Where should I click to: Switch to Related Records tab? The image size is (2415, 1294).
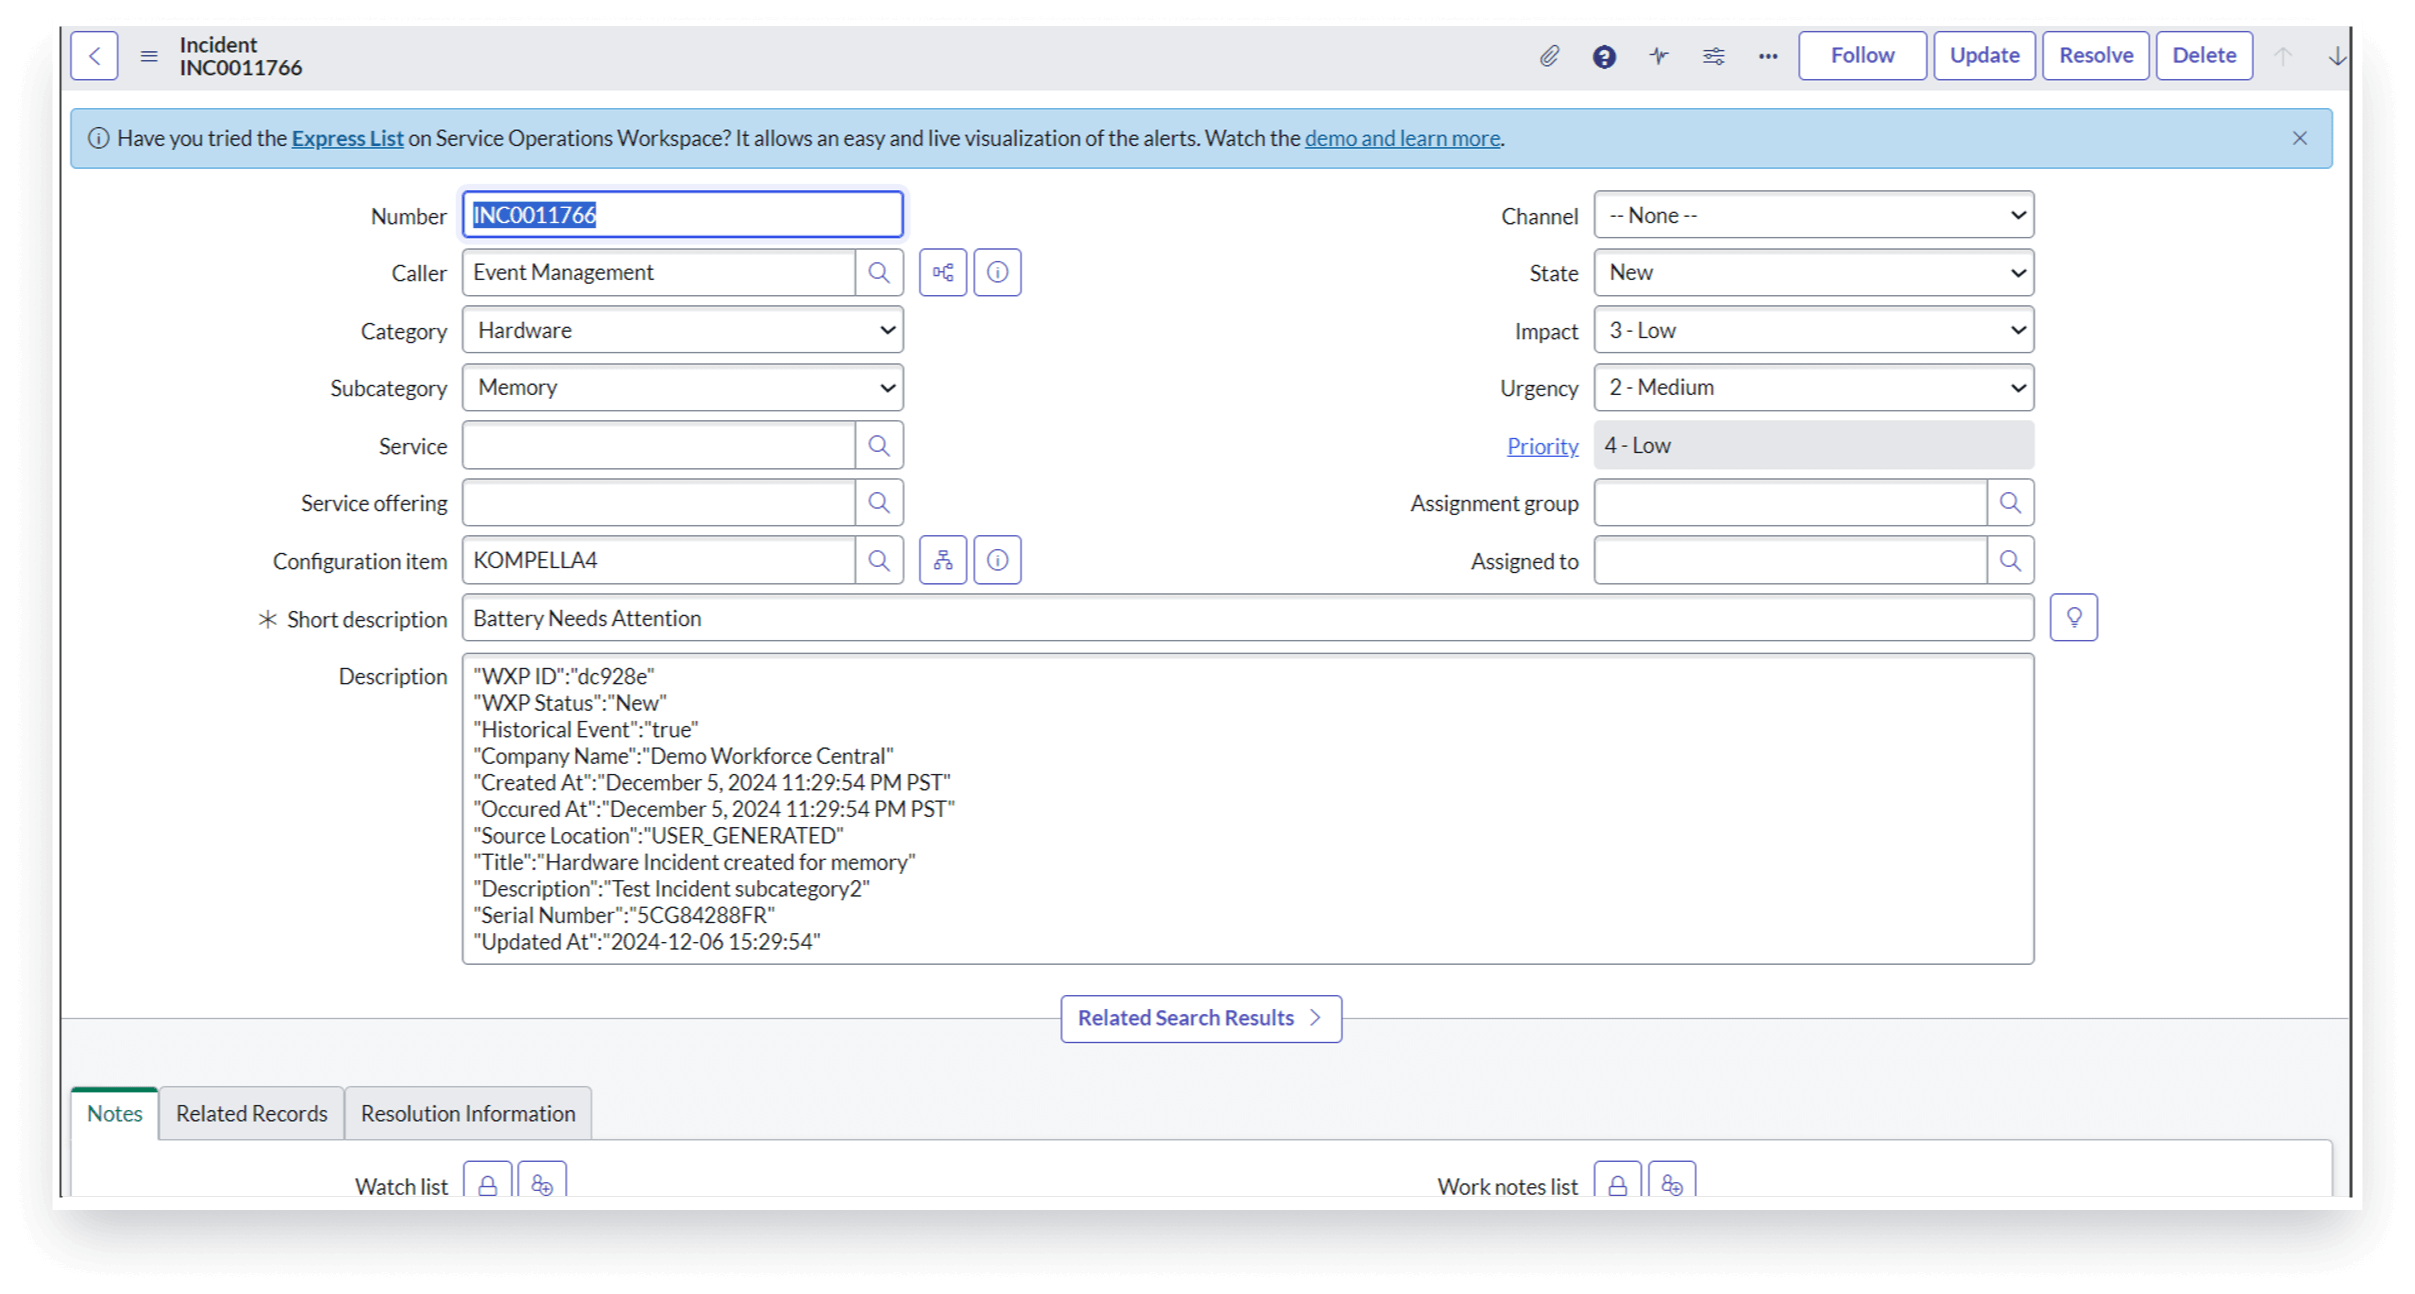click(252, 1113)
